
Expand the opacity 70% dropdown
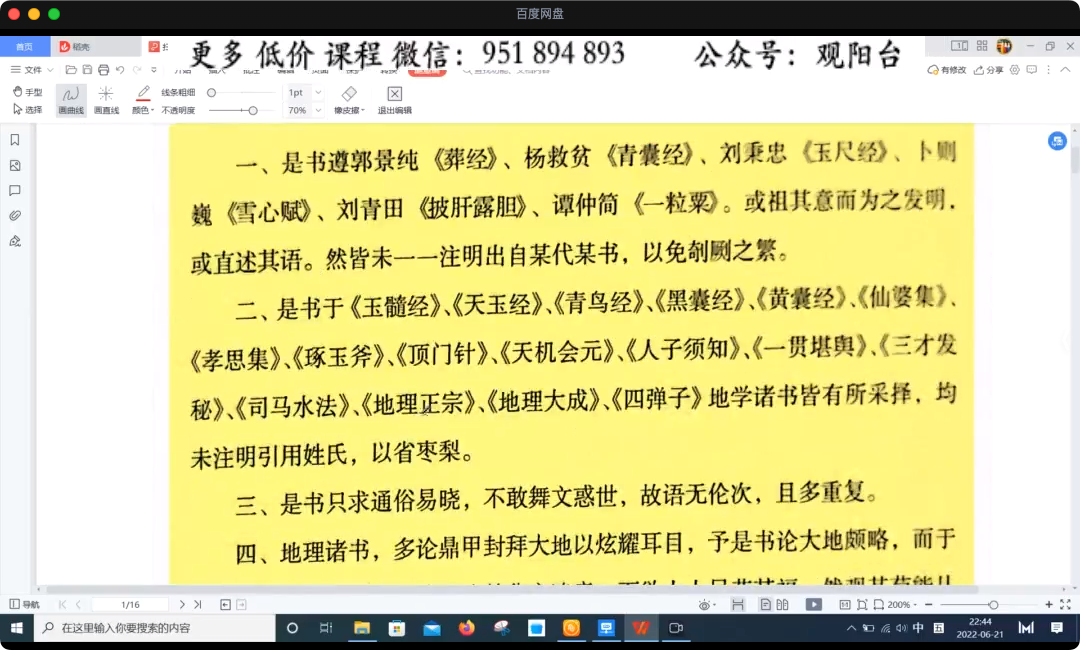[x=319, y=110]
